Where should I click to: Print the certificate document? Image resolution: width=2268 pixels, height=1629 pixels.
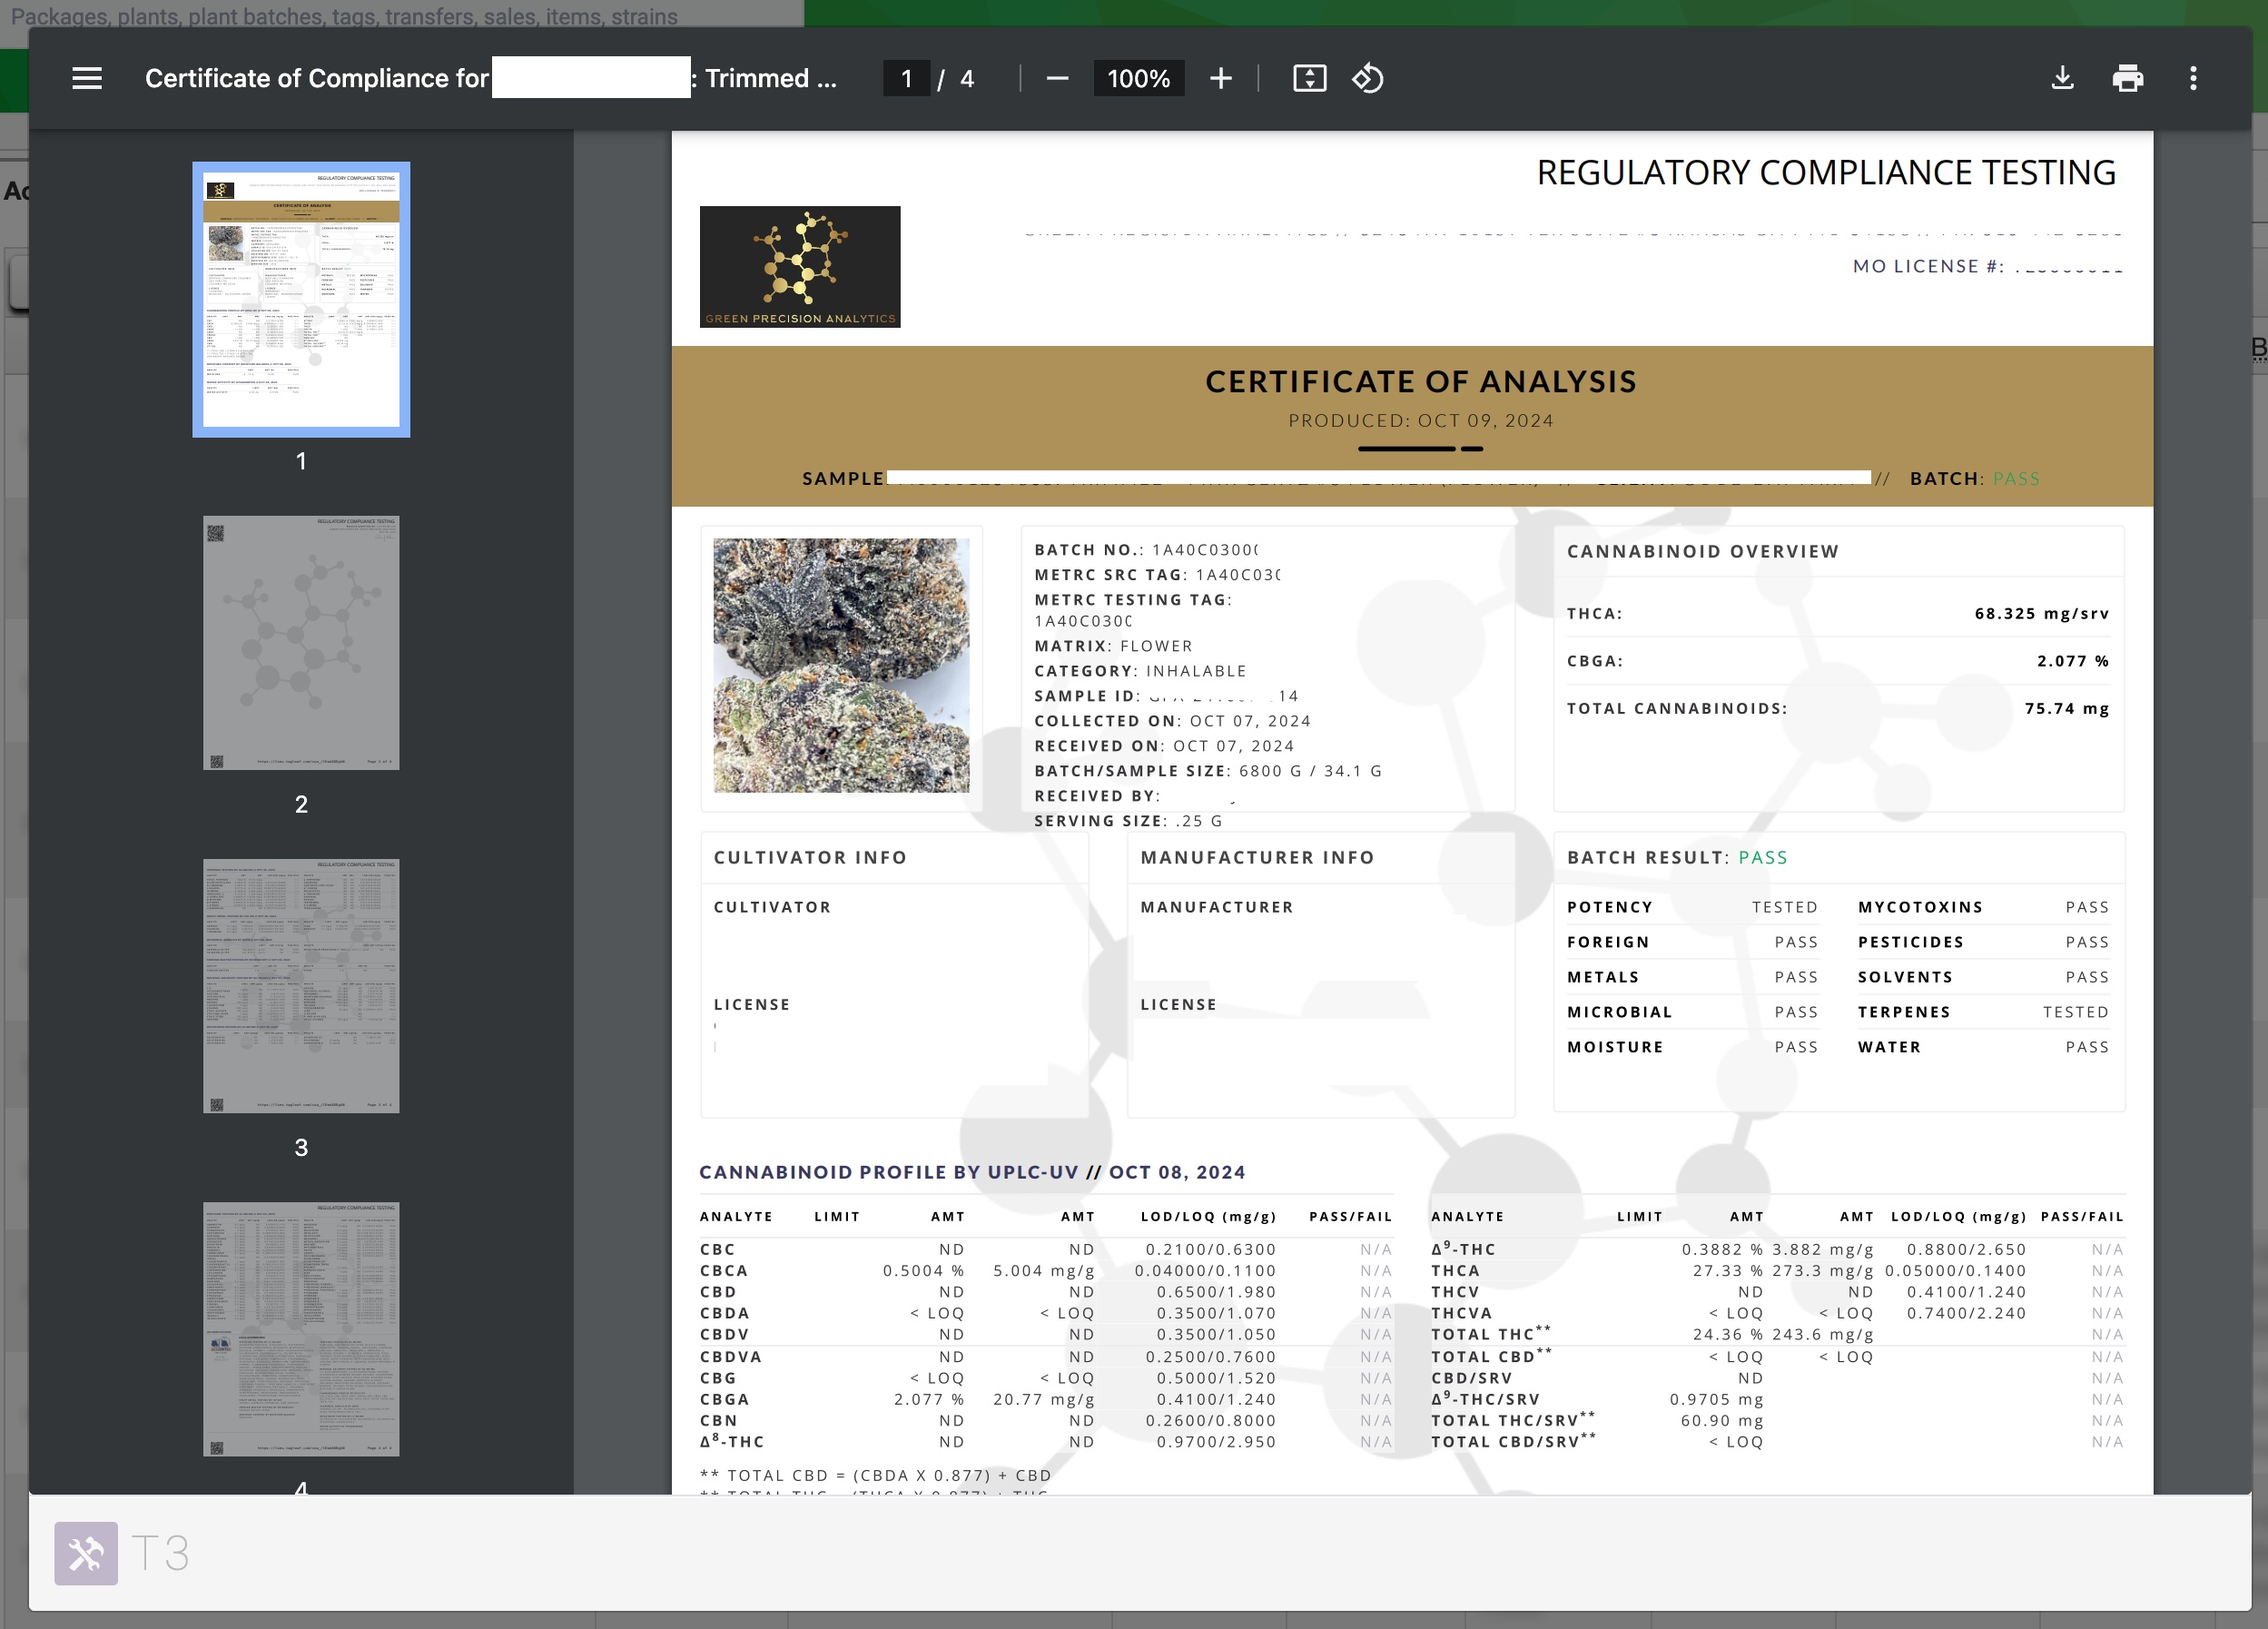pyautogui.click(x=2127, y=78)
